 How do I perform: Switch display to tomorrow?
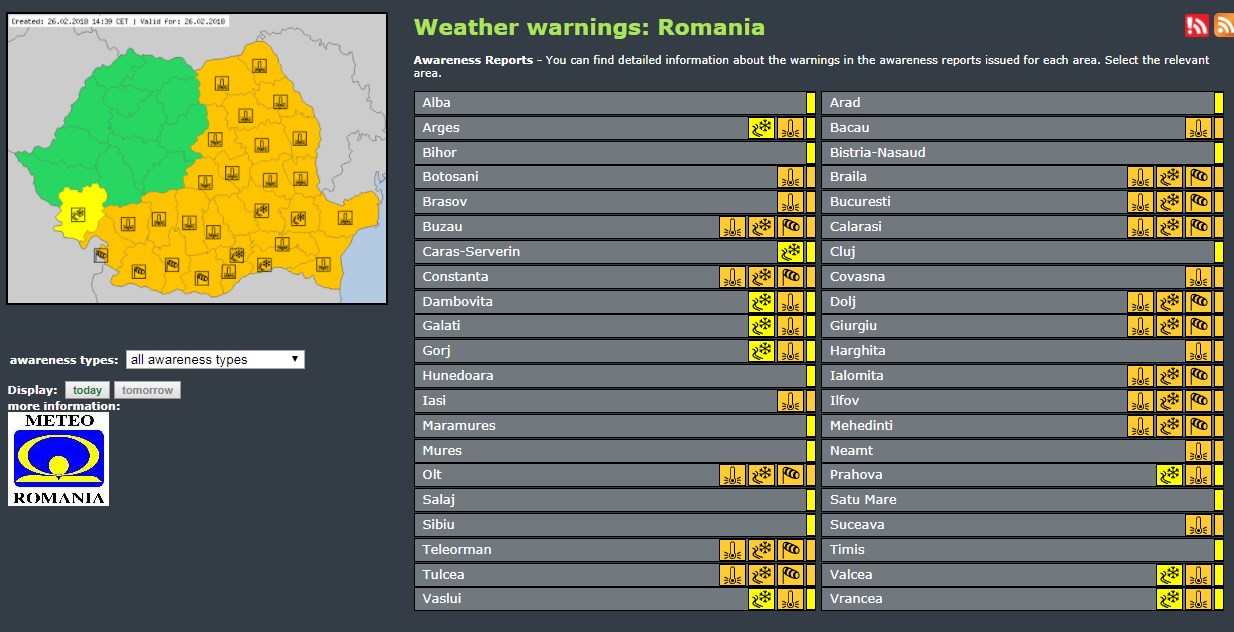tap(147, 390)
